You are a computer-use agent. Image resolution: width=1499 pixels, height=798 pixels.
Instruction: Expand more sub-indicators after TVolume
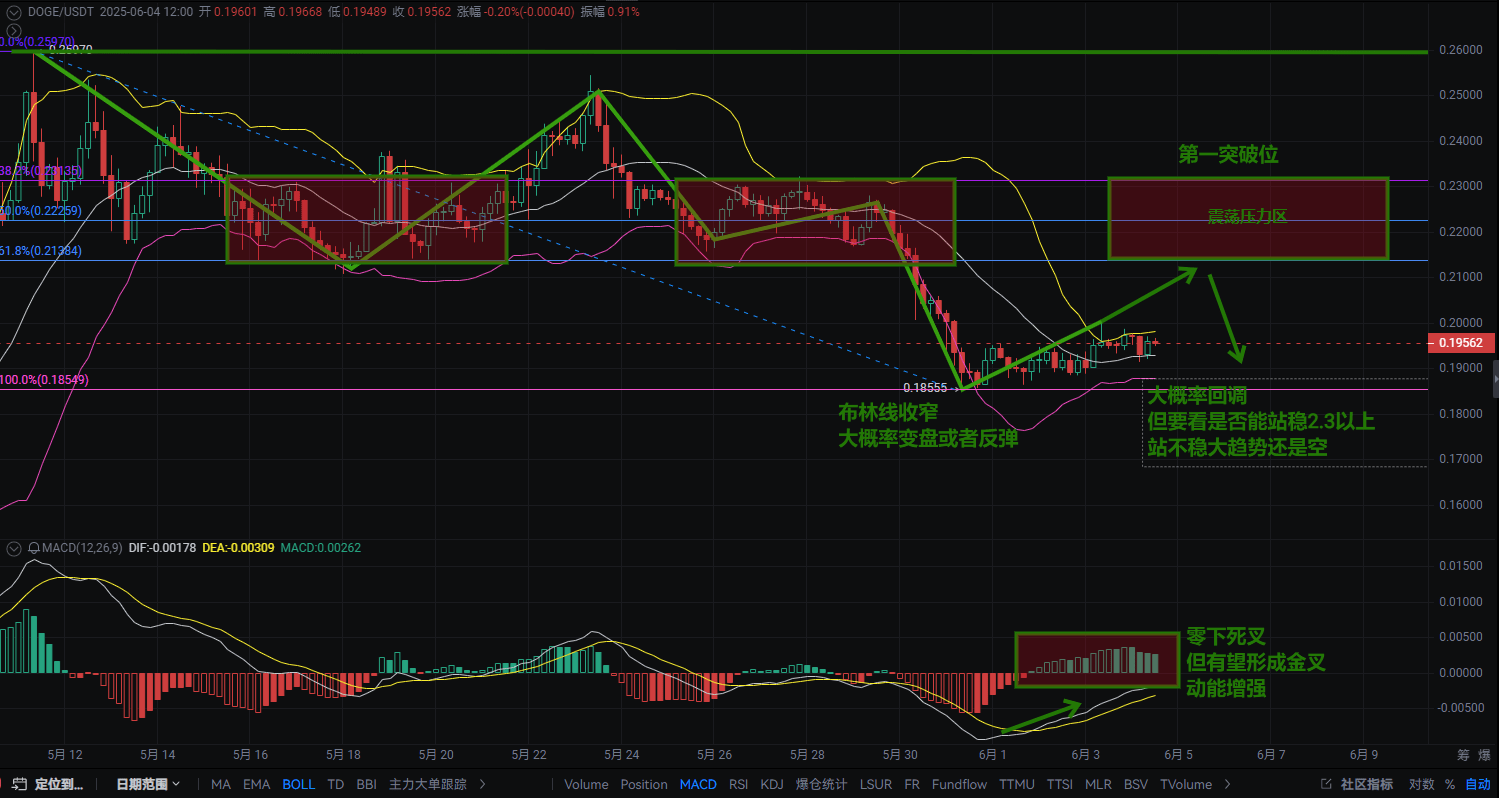(x=1227, y=784)
